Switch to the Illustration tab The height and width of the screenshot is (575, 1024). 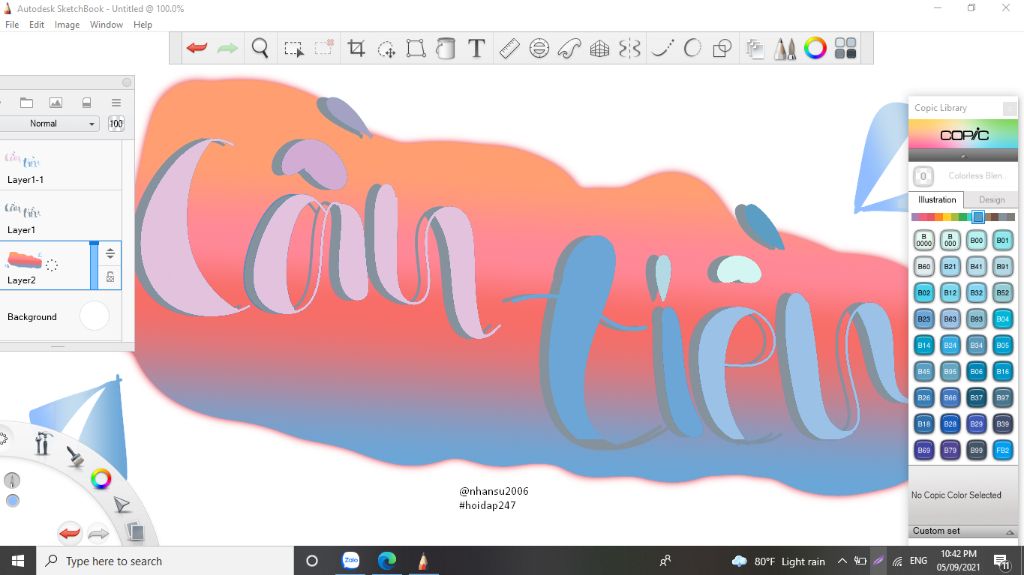(x=936, y=200)
